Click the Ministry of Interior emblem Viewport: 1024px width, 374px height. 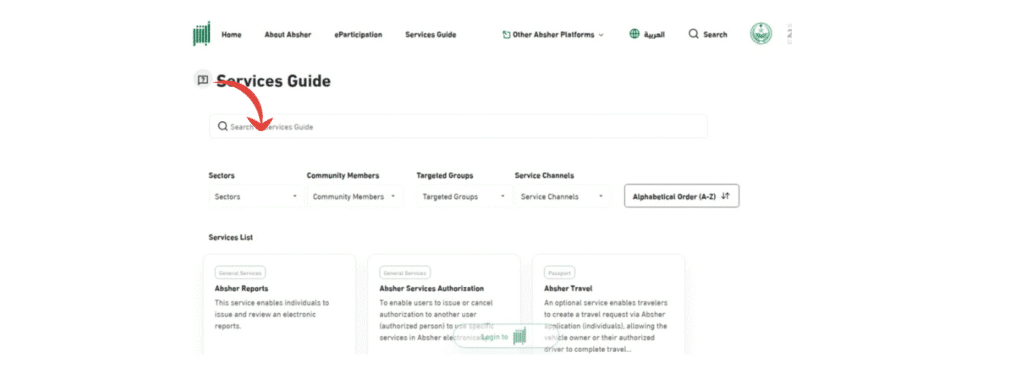(760, 34)
